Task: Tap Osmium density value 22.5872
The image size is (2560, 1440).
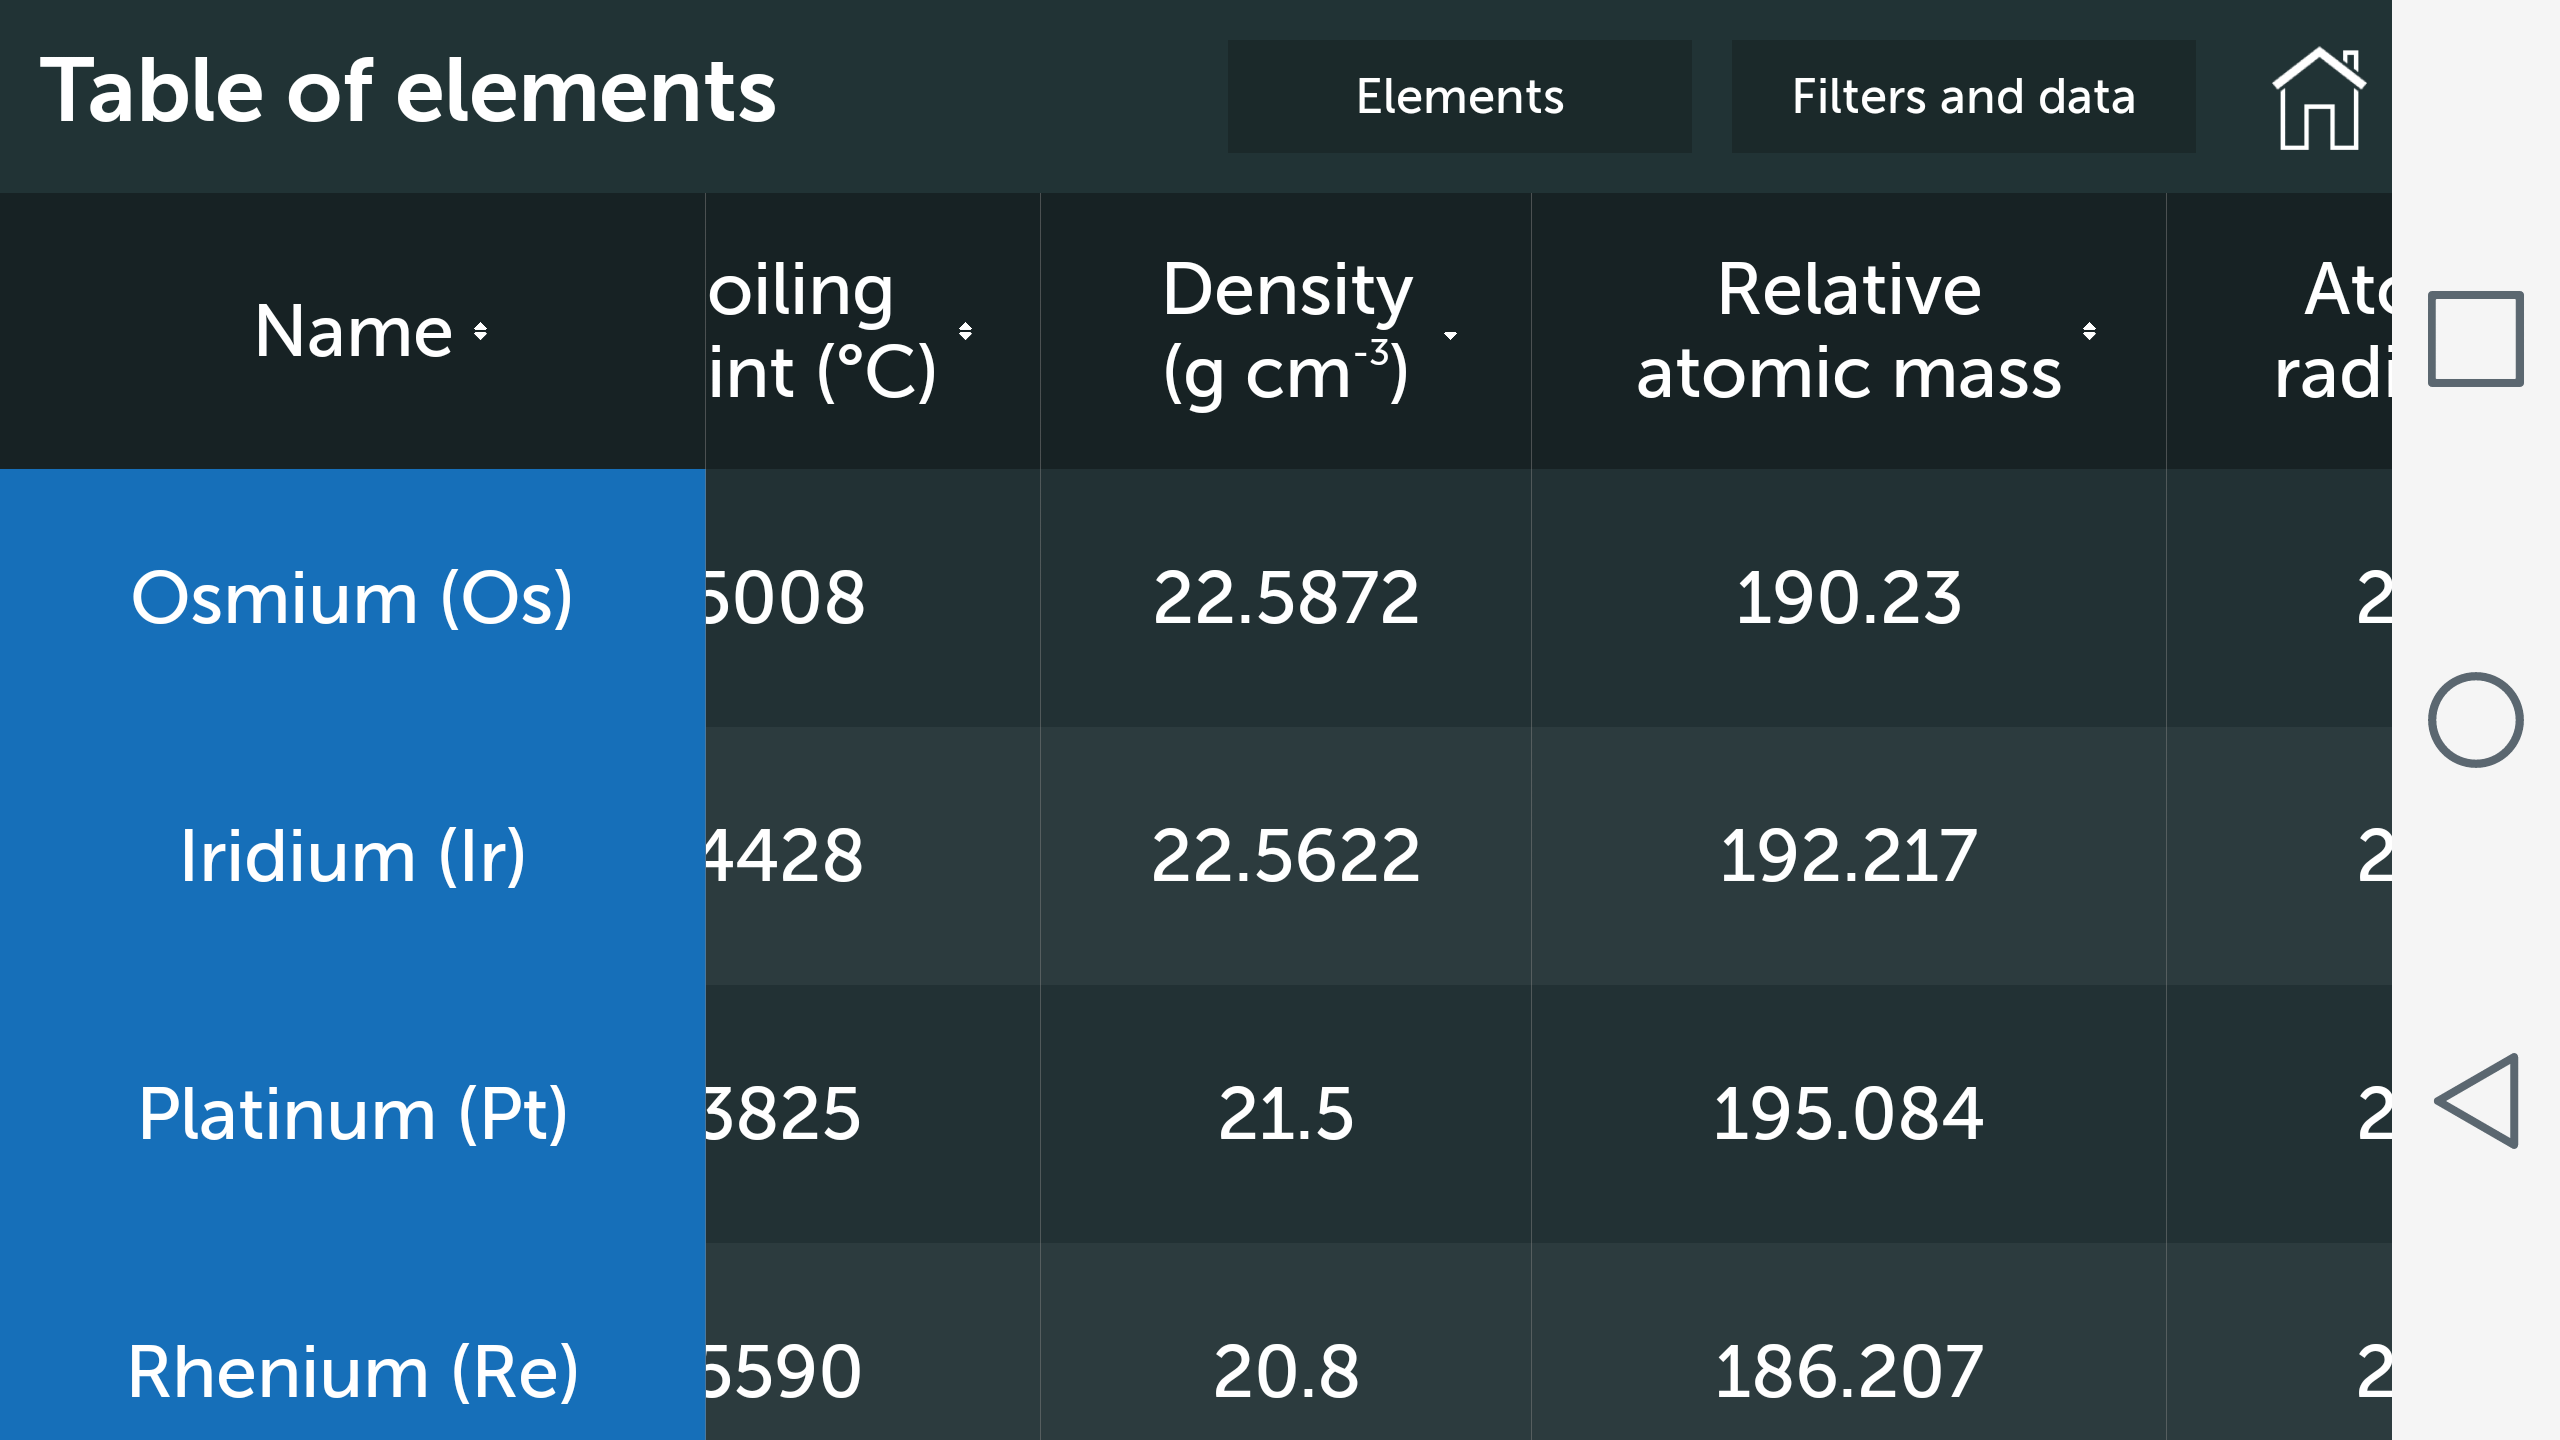Action: pos(1286,598)
